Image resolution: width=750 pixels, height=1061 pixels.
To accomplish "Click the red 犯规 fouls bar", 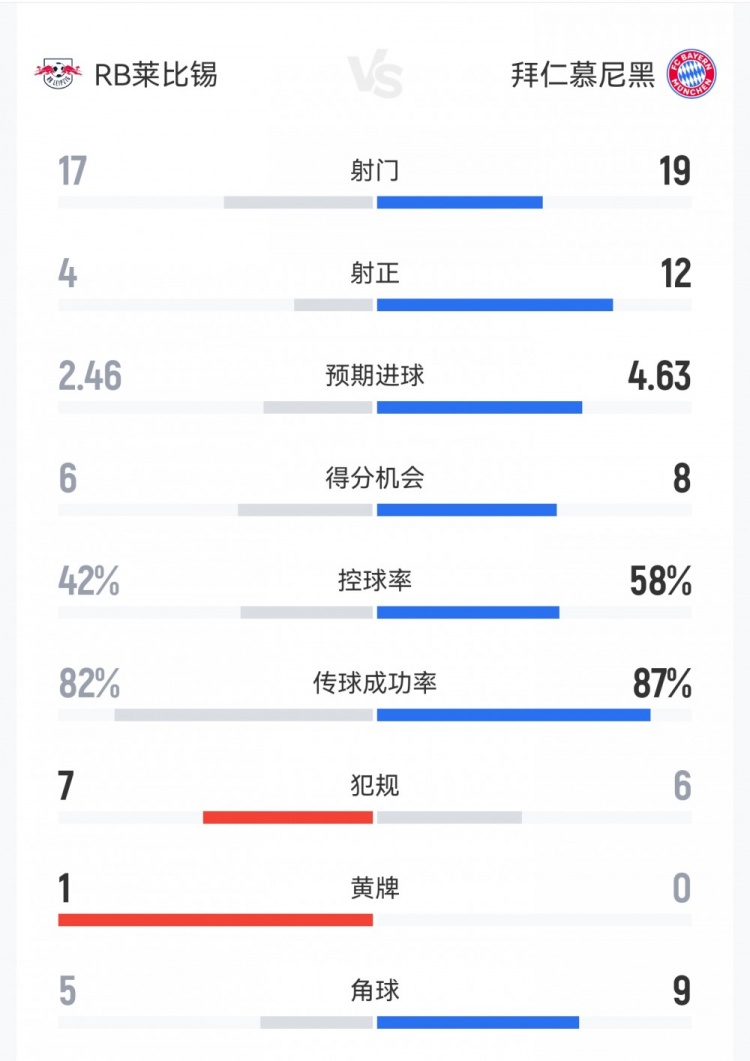I will pos(288,816).
